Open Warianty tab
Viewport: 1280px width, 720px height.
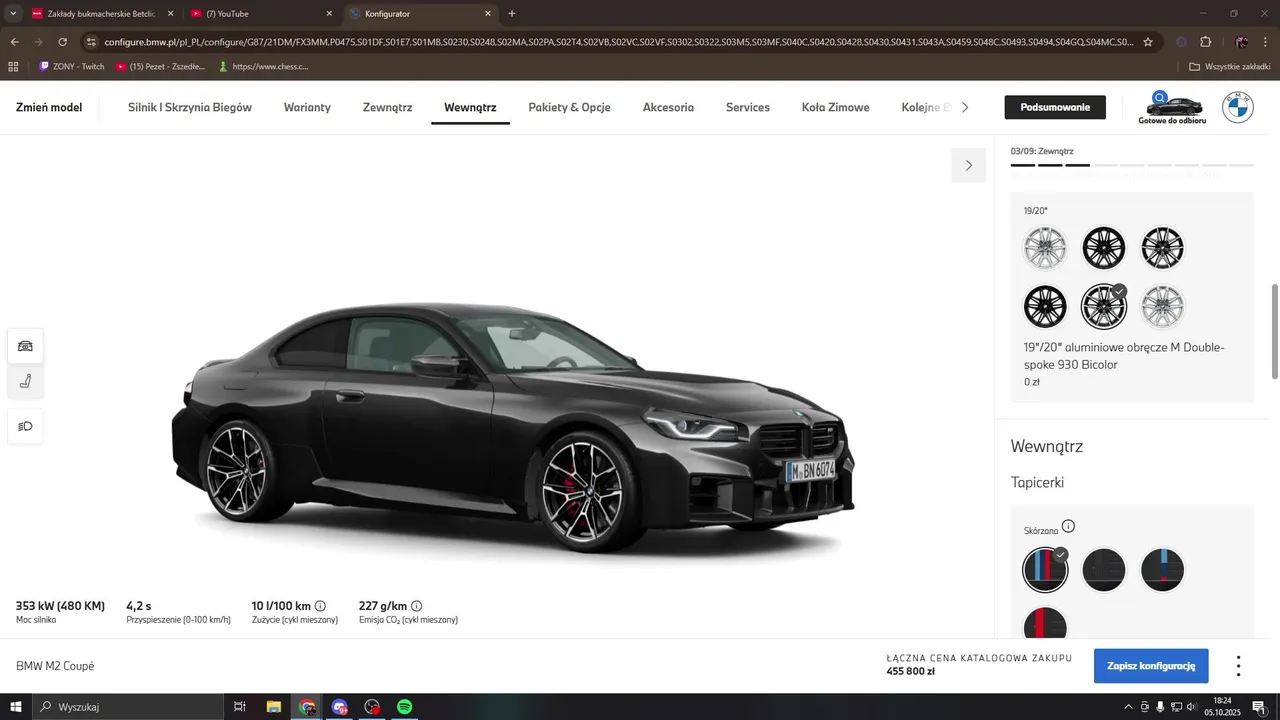(307, 107)
